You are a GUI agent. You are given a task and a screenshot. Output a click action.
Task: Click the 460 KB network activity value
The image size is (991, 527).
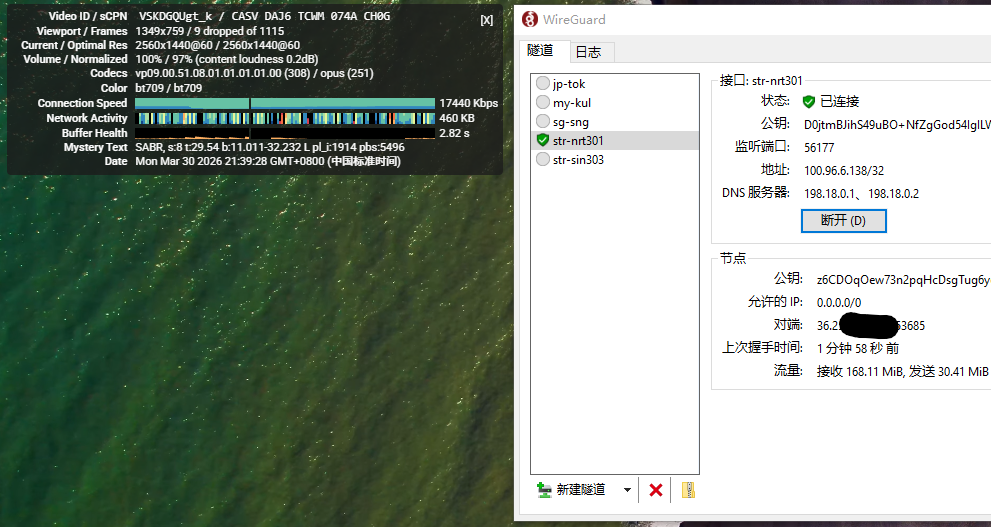tap(457, 118)
